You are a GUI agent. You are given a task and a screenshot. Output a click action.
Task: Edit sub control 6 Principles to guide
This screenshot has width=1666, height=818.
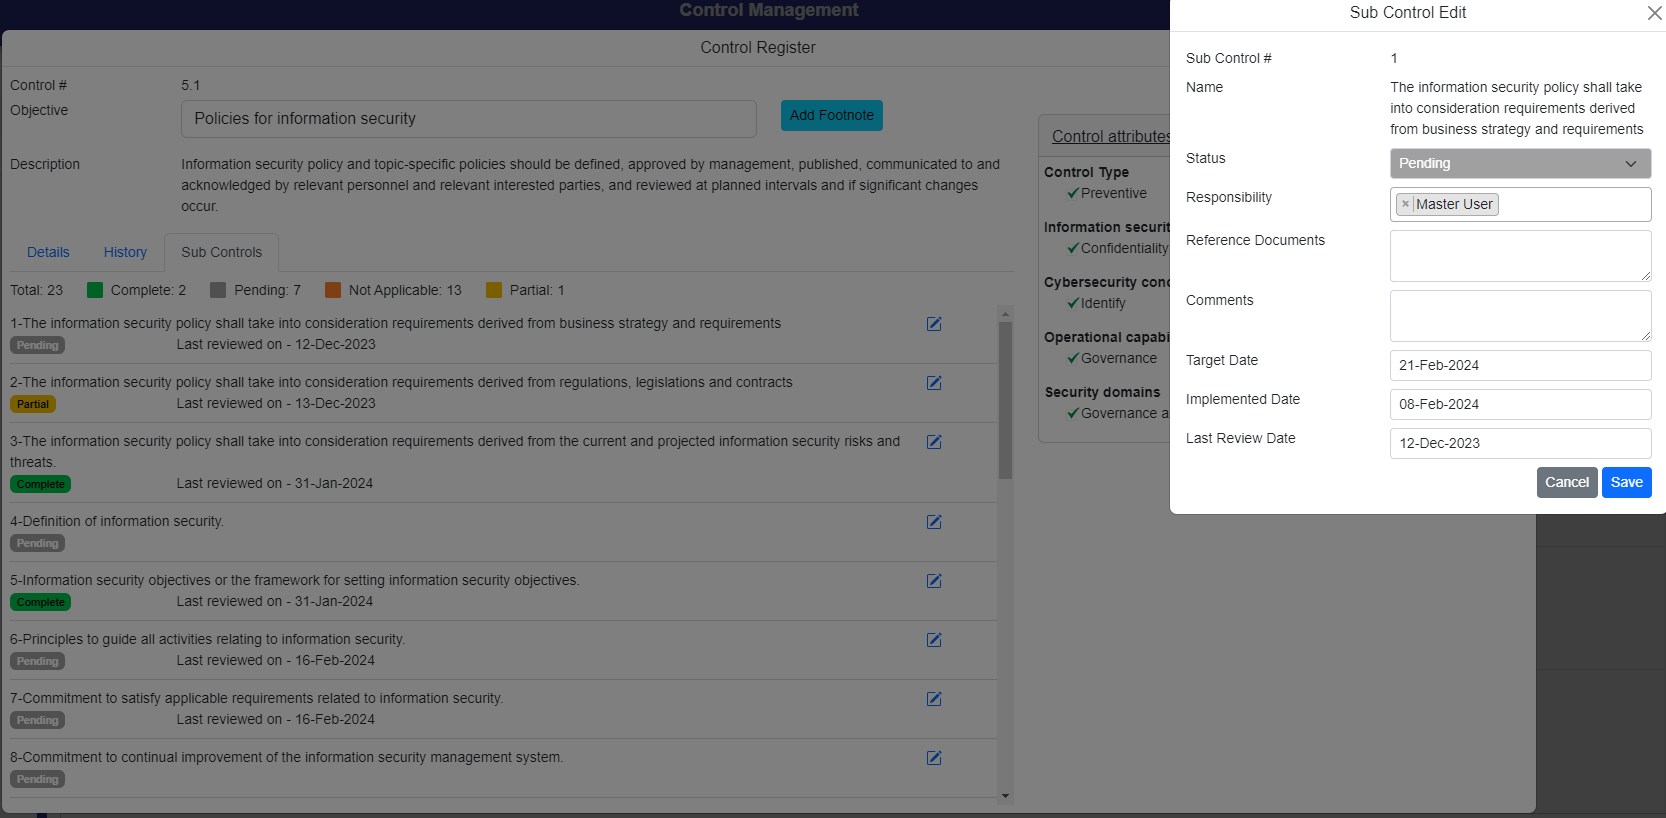[x=934, y=640]
